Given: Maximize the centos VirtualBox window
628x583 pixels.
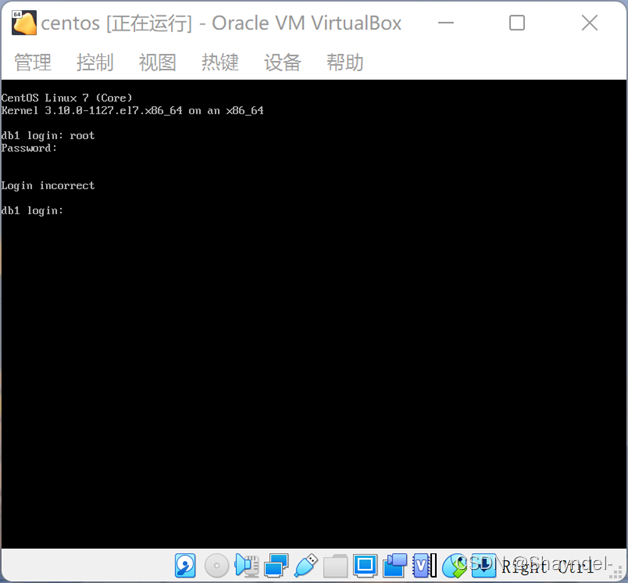Looking at the screenshot, I should pos(517,23).
